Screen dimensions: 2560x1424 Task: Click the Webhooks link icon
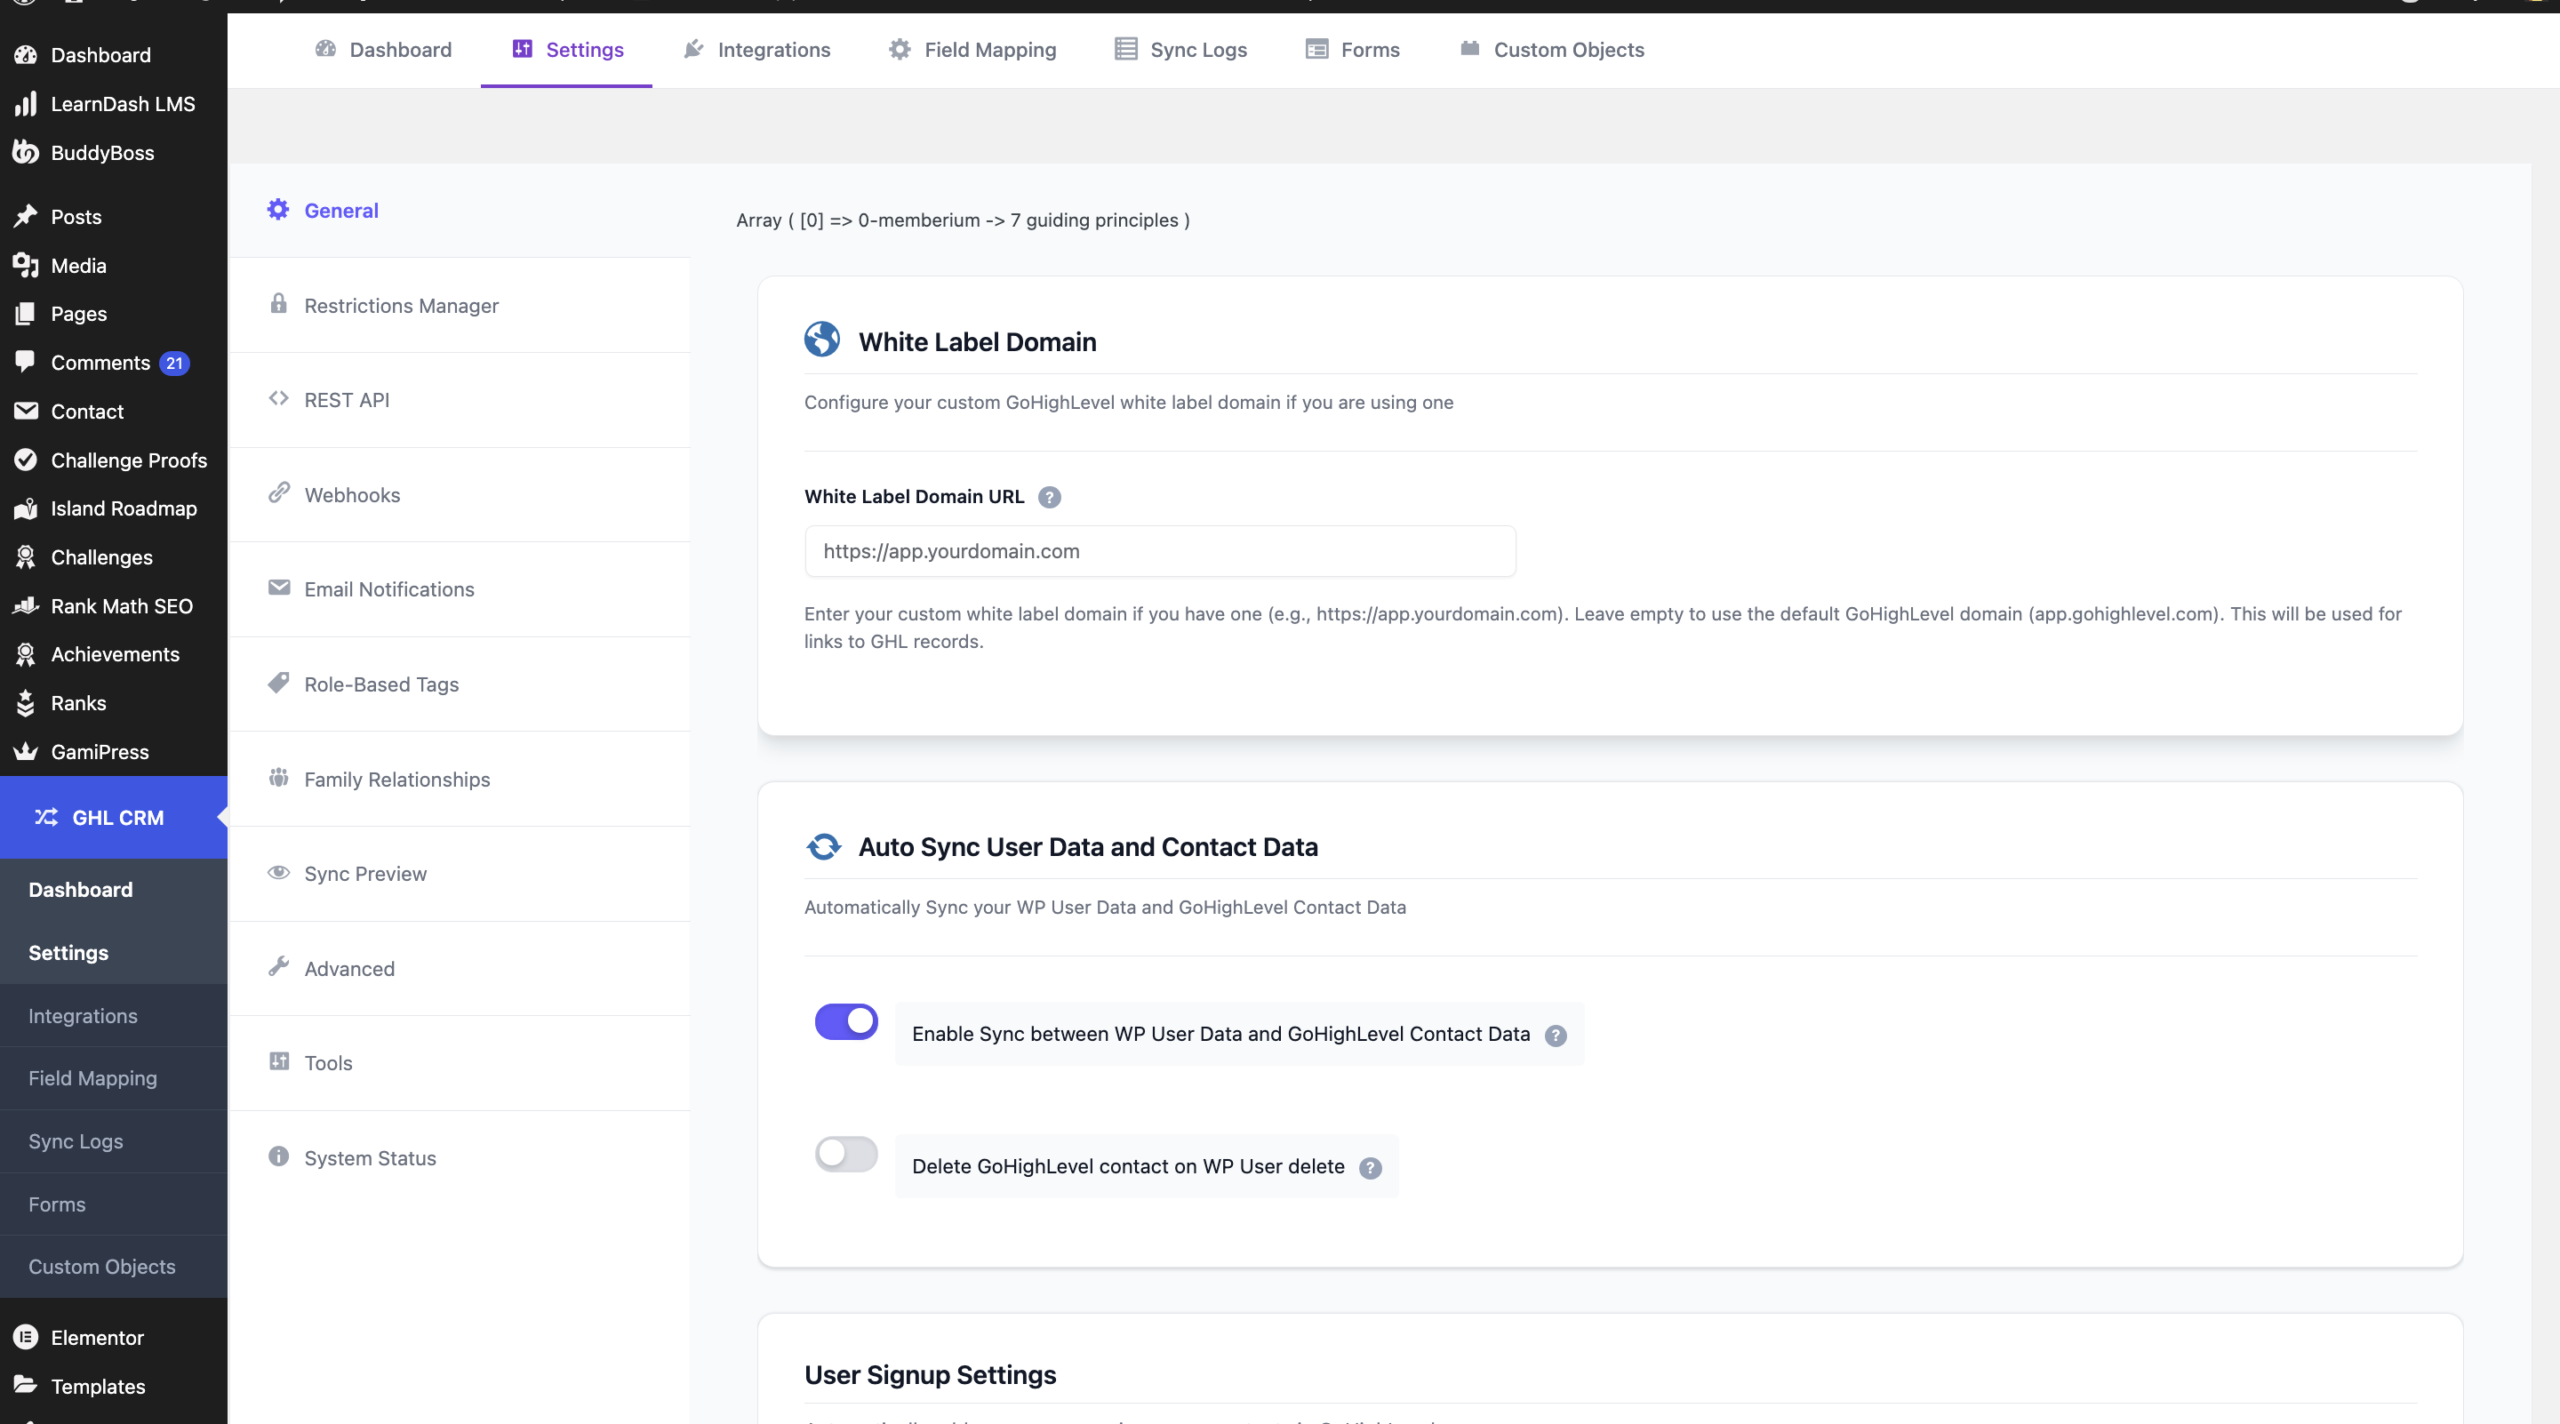pos(278,493)
